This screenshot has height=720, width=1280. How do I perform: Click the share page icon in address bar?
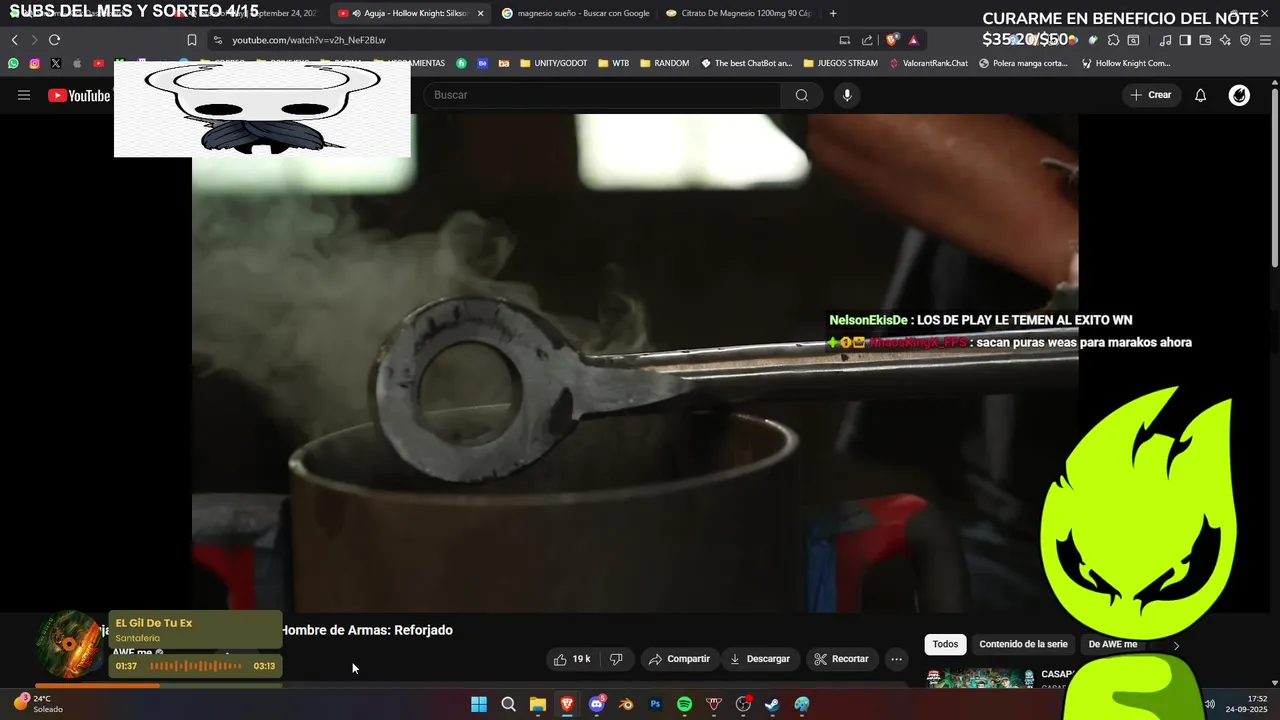[867, 40]
